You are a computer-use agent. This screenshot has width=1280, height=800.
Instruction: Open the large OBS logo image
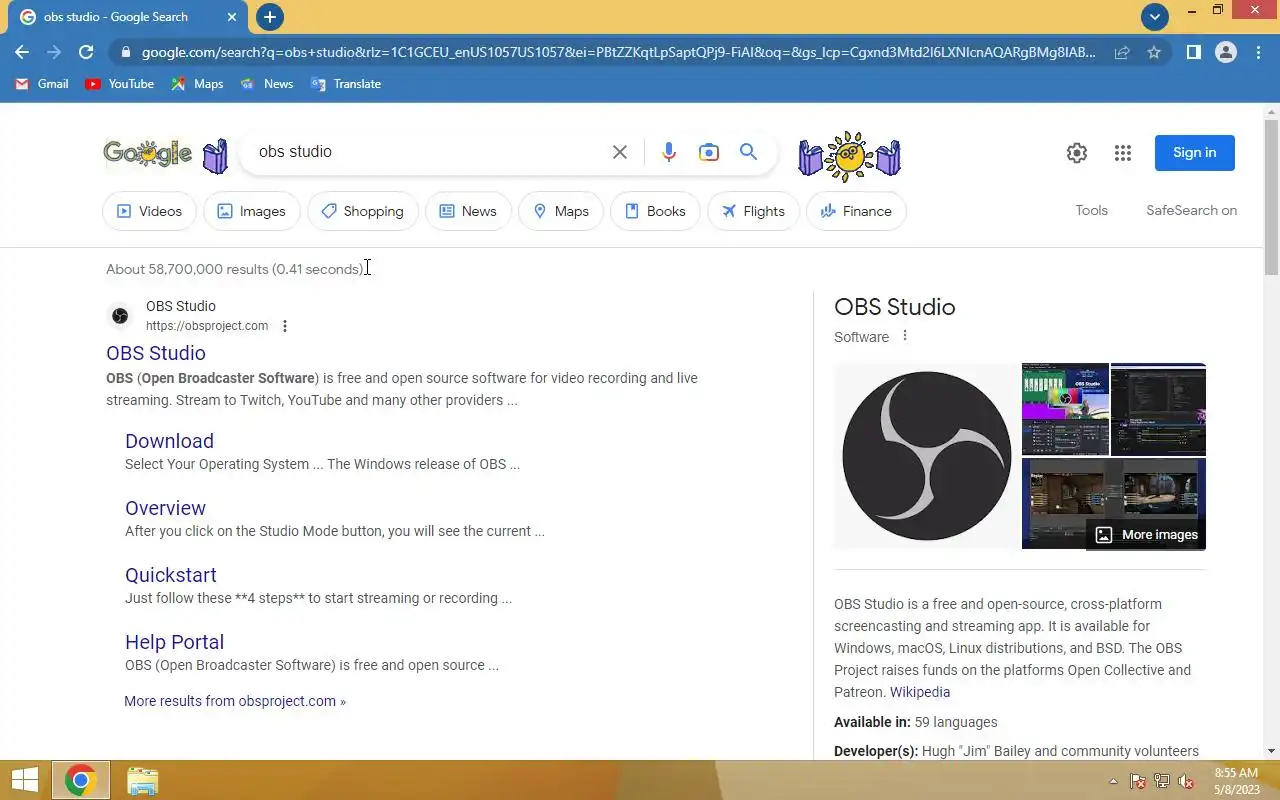tap(927, 456)
